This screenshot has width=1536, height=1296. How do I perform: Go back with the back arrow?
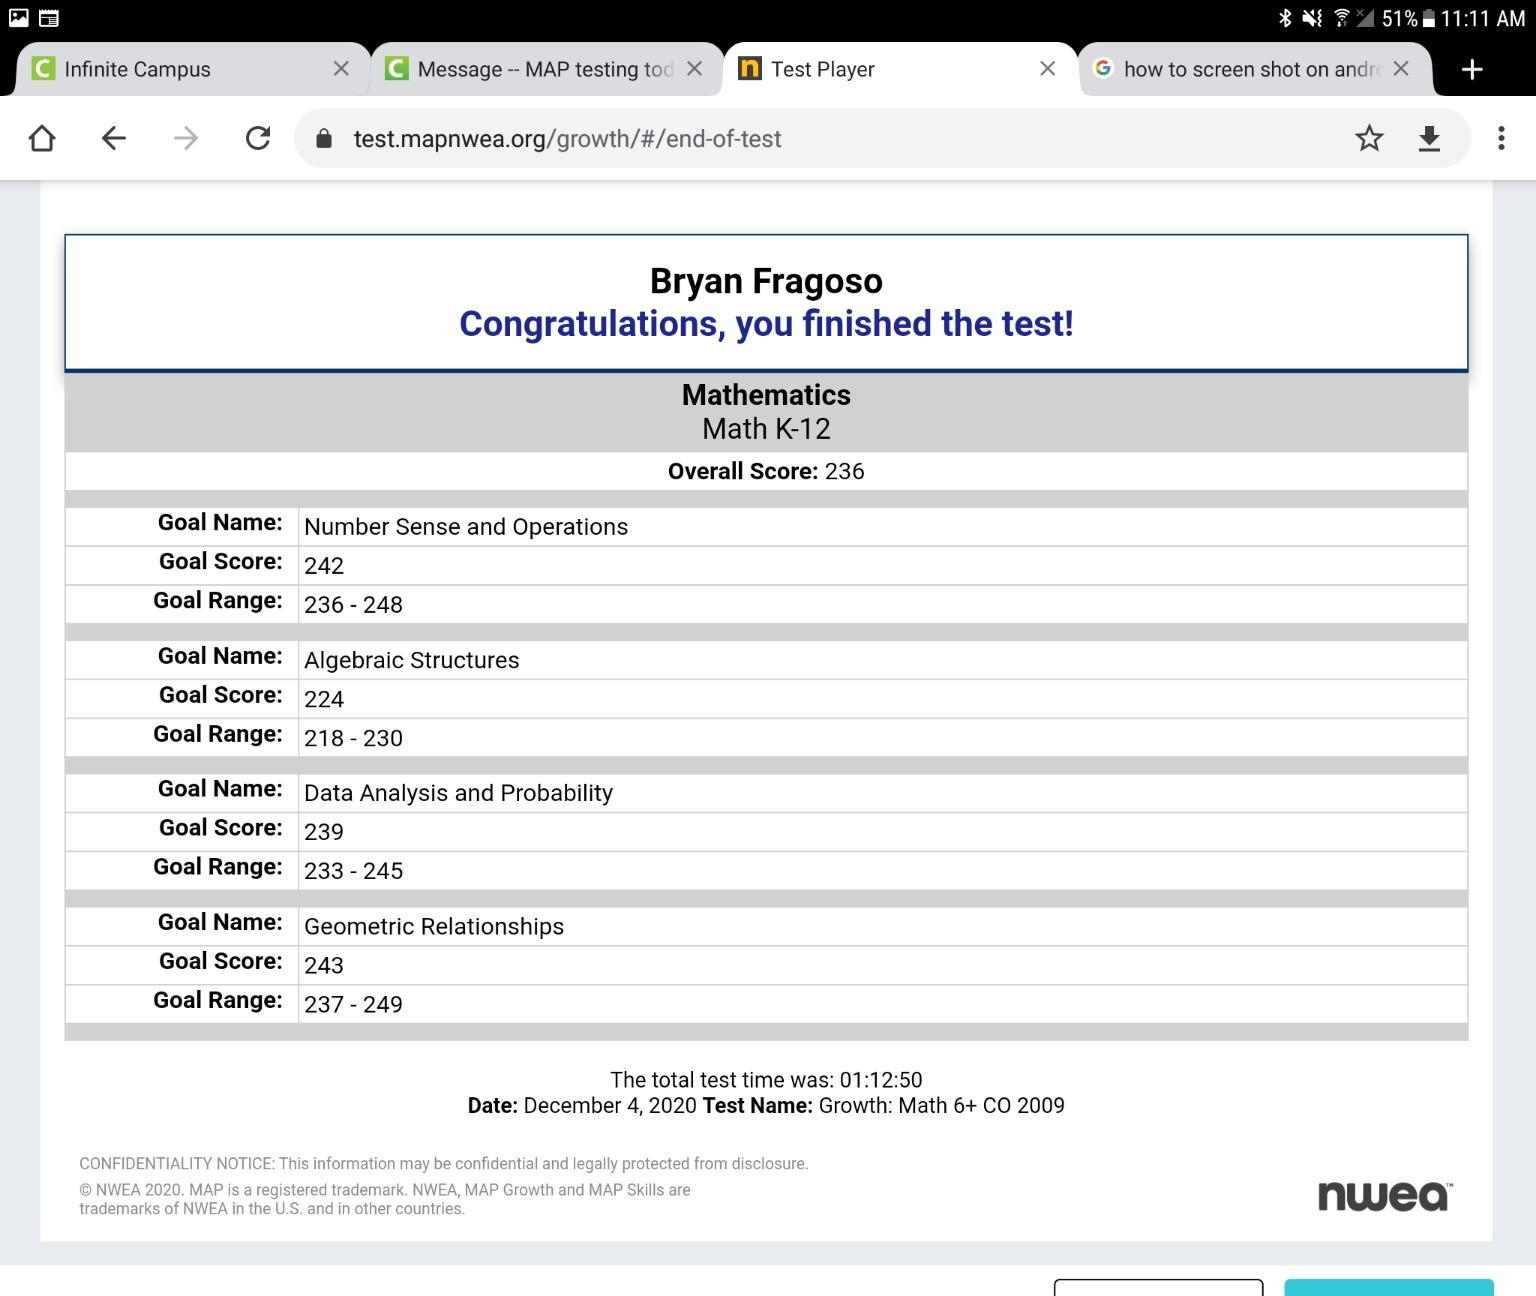point(114,138)
